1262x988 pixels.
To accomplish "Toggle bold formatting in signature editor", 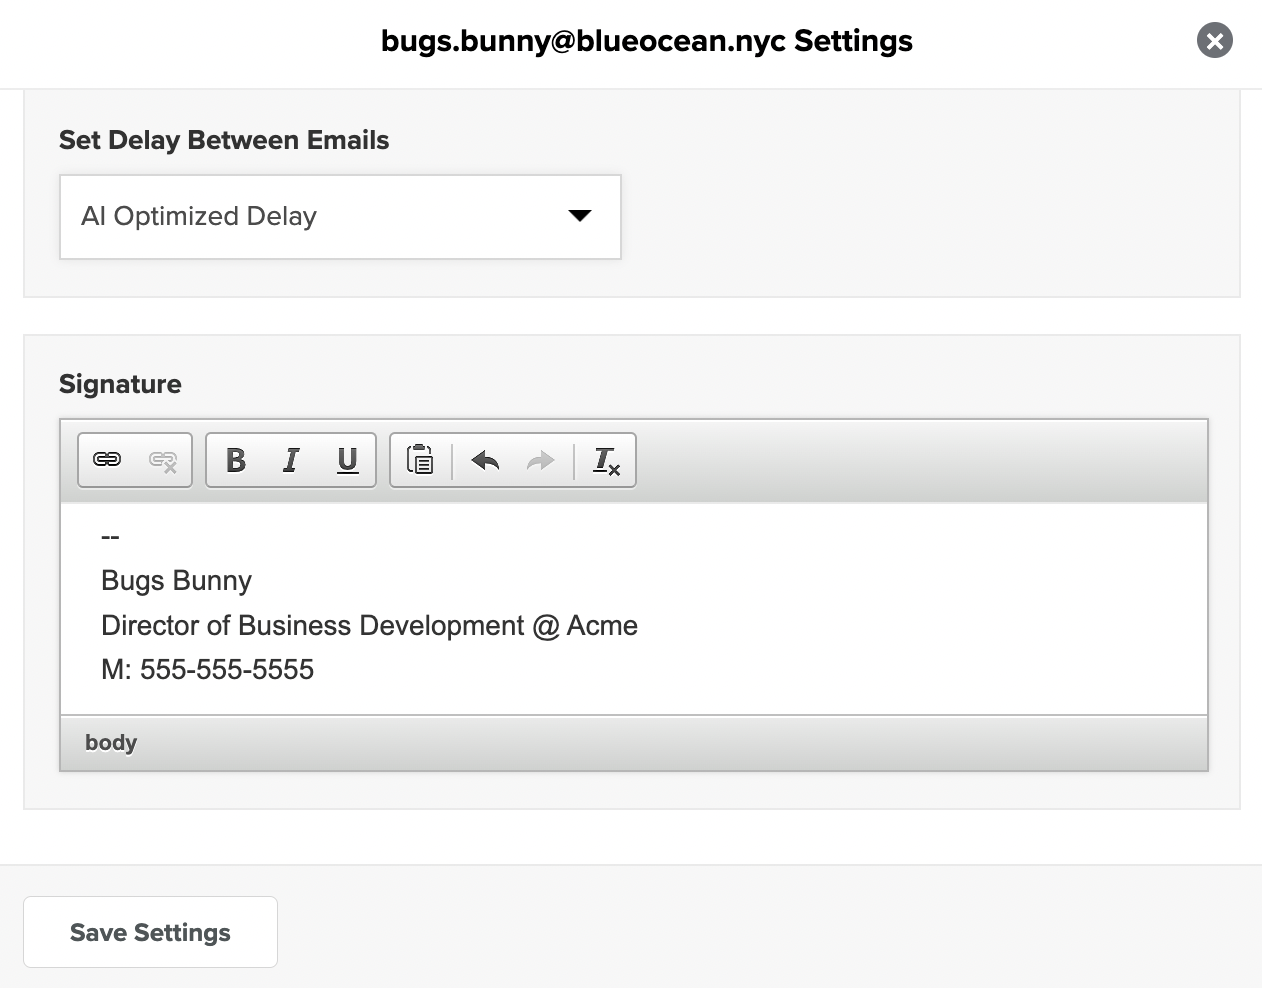I will (236, 460).
